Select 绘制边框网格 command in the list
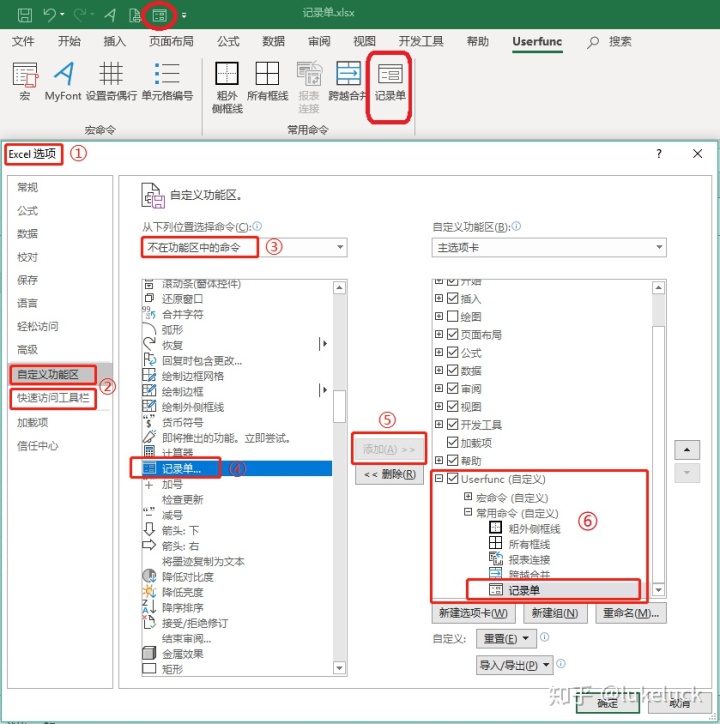 (x=237, y=376)
